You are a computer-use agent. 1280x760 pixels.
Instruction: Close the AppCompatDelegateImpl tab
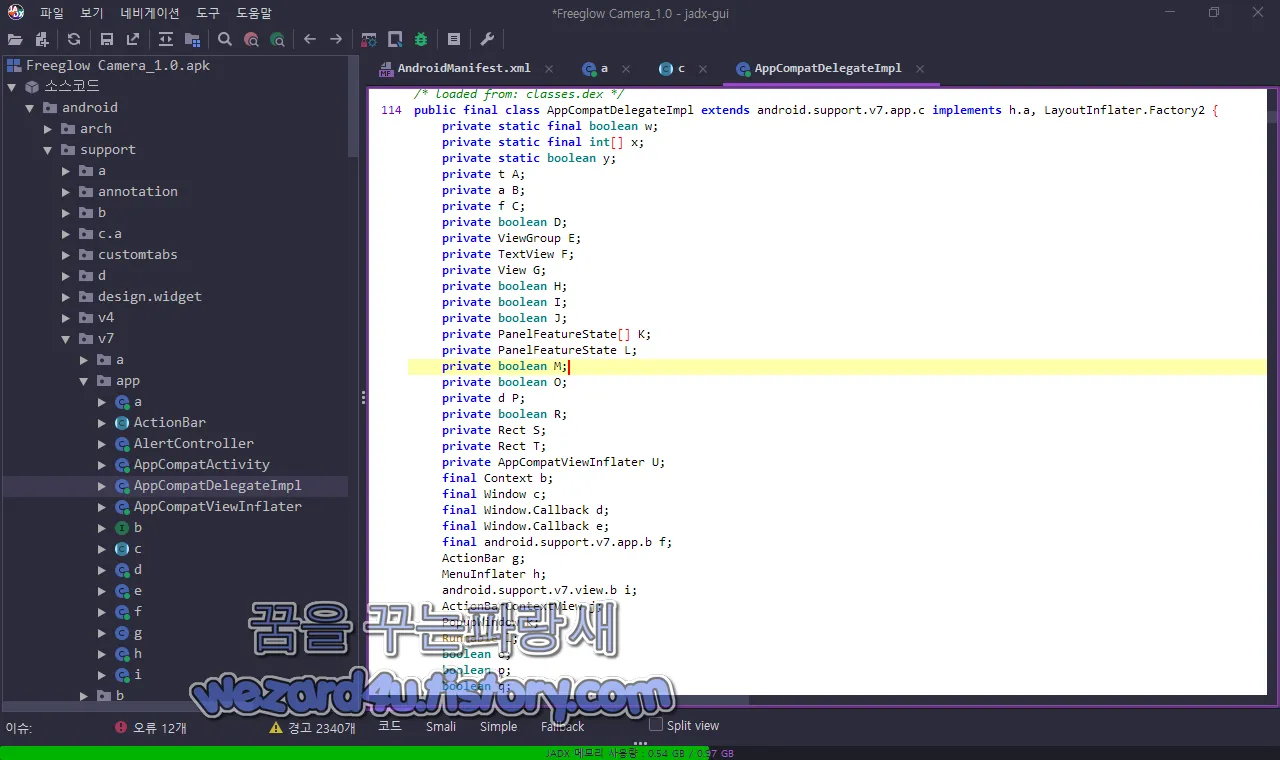tap(920, 69)
